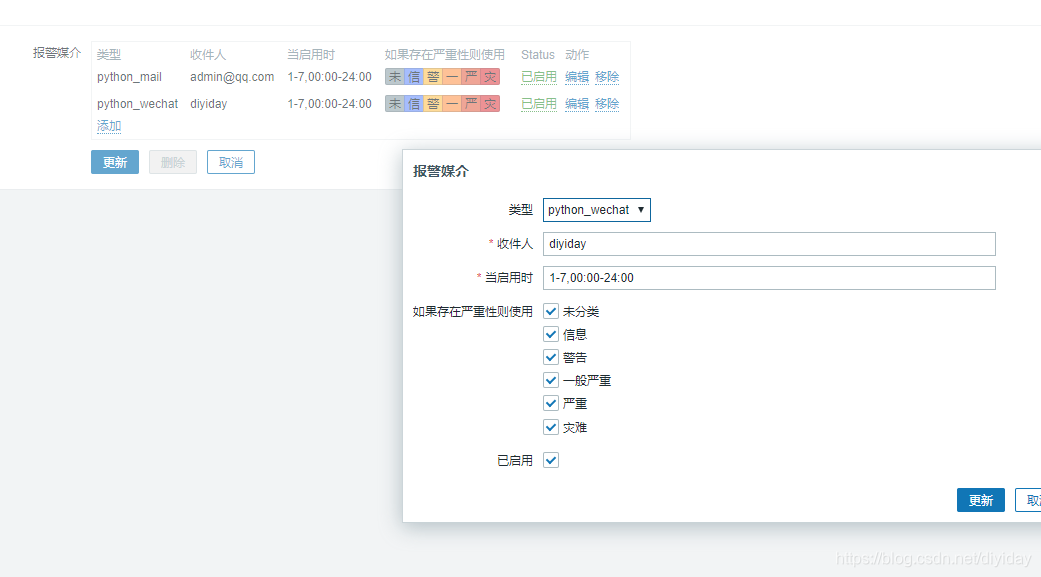Click the 收件人 input field containing diyiday

pyautogui.click(x=768, y=244)
